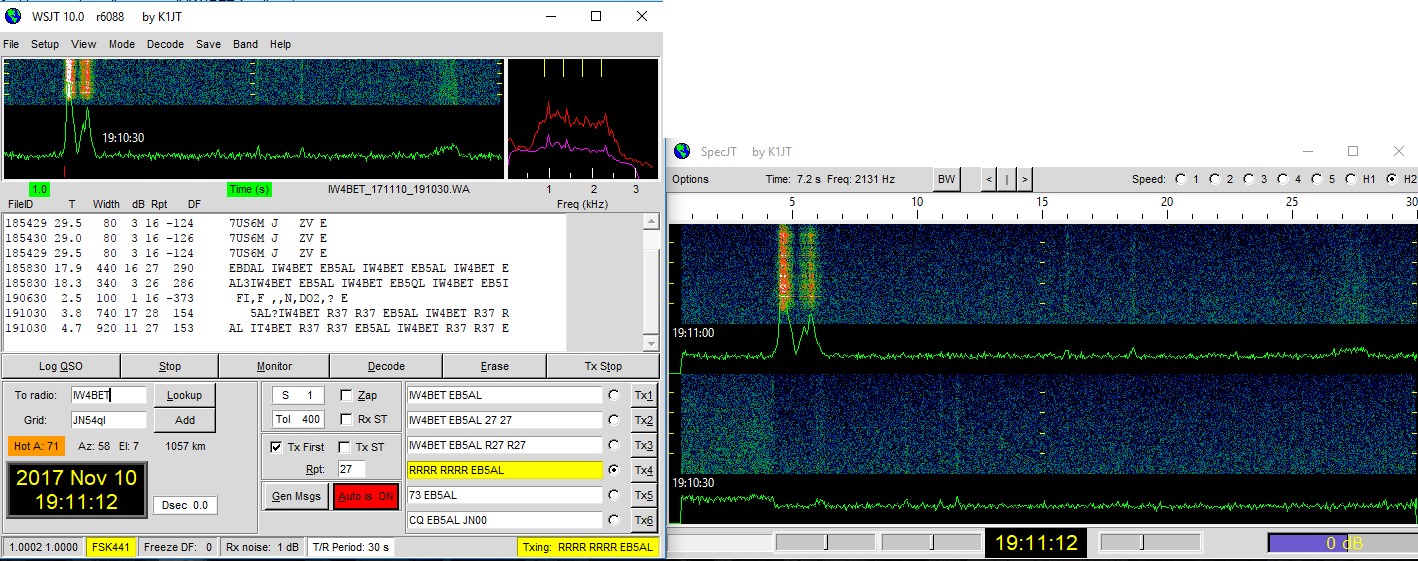Viewport: 1418px width, 561px height.
Task: Click the Grid locator input field
Action: 108,420
